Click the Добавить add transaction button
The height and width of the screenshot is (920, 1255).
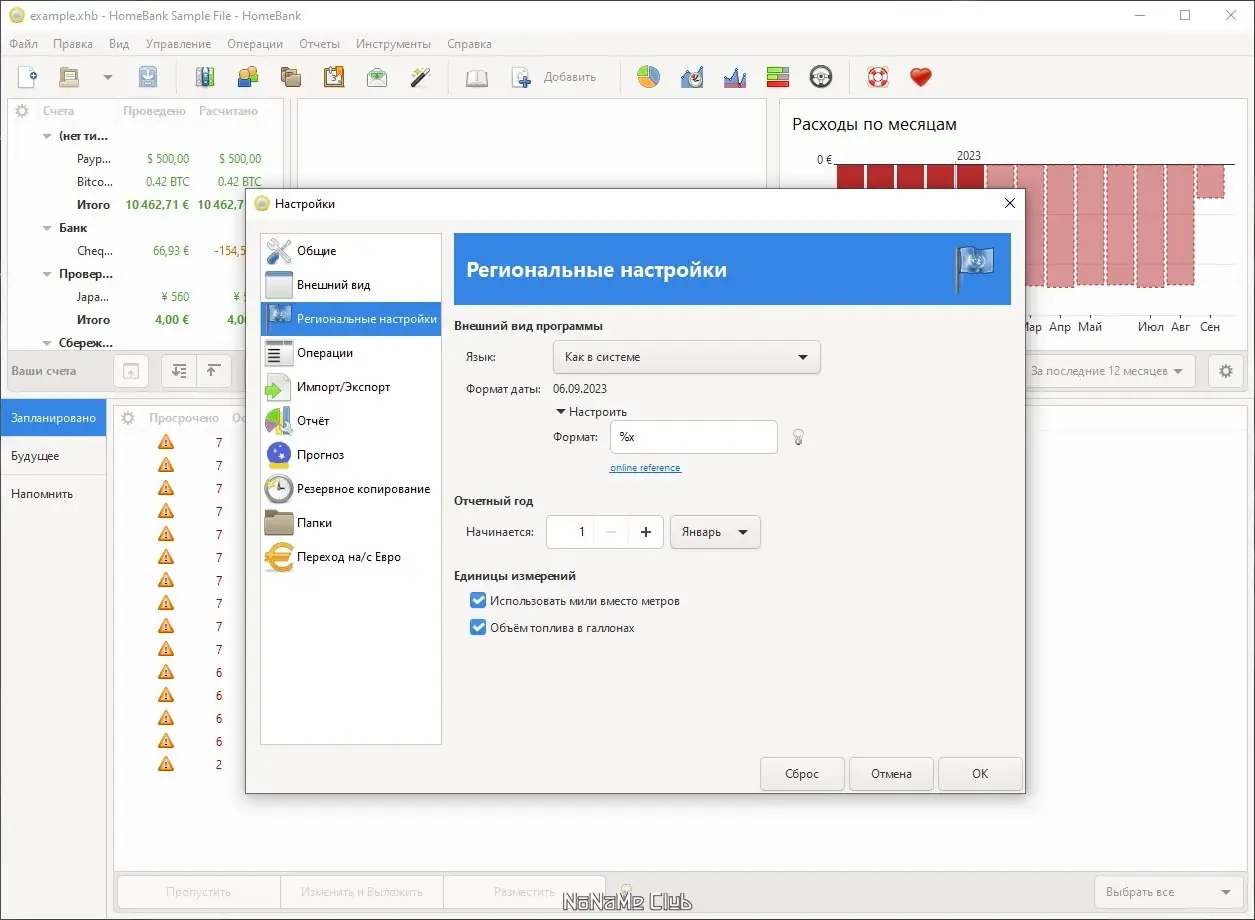click(554, 77)
